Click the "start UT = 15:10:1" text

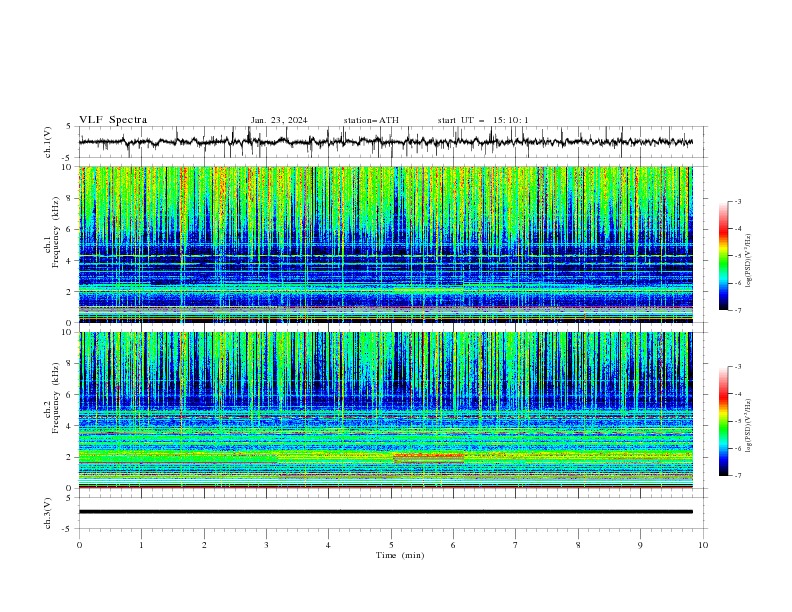(483, 120)
